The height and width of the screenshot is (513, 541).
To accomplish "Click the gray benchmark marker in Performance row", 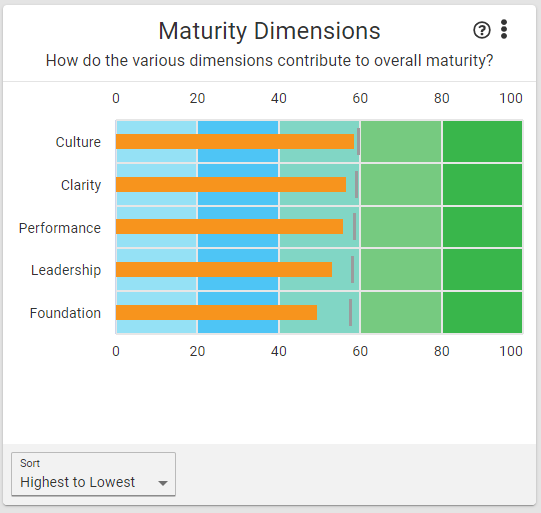I will pos(354,227).
